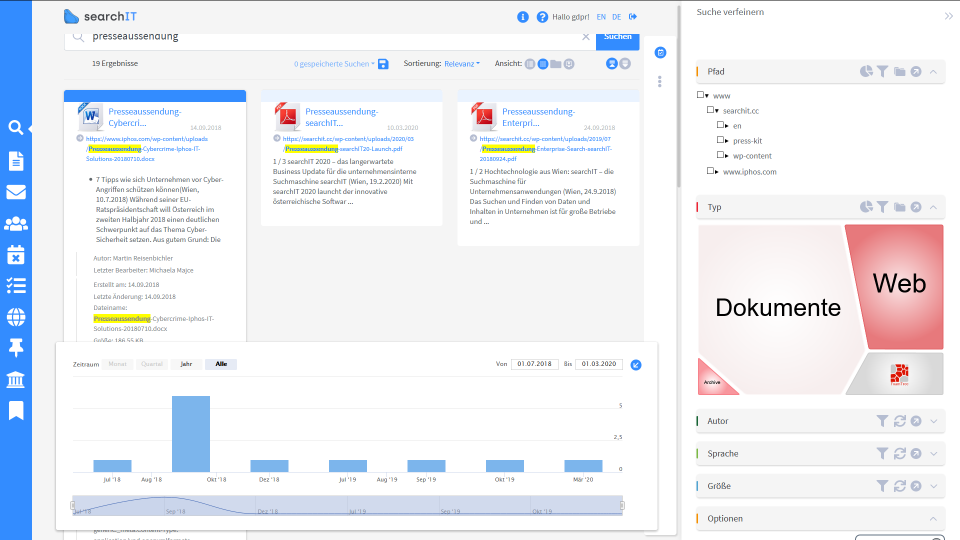This screenshot has width=960, height=540.
Task: Switch language to DE
Action: [x=617, y=17]
